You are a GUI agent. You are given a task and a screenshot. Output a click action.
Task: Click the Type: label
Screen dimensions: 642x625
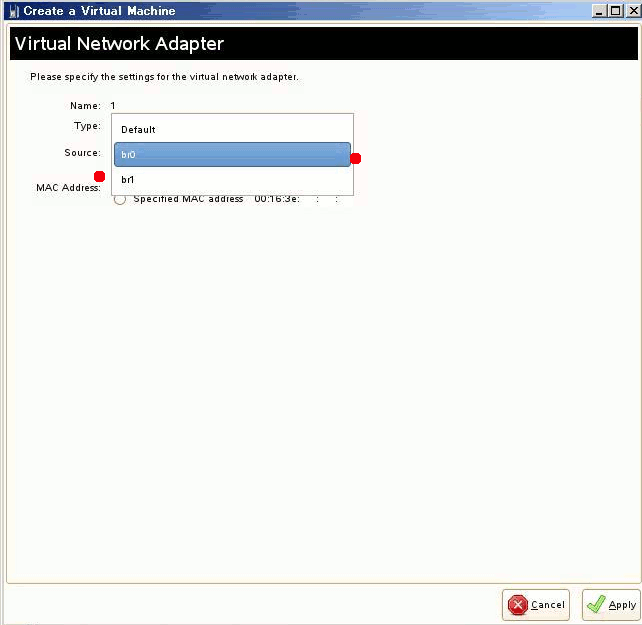point(87,126)
